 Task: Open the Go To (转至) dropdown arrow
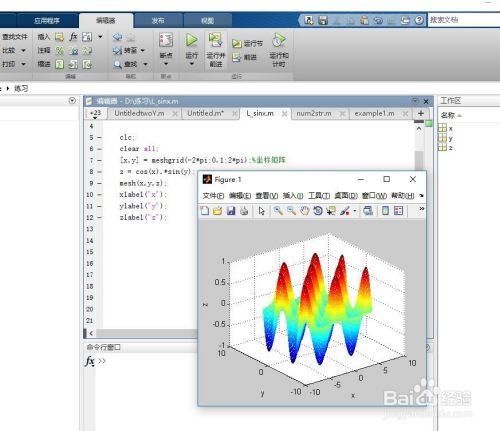143,50
